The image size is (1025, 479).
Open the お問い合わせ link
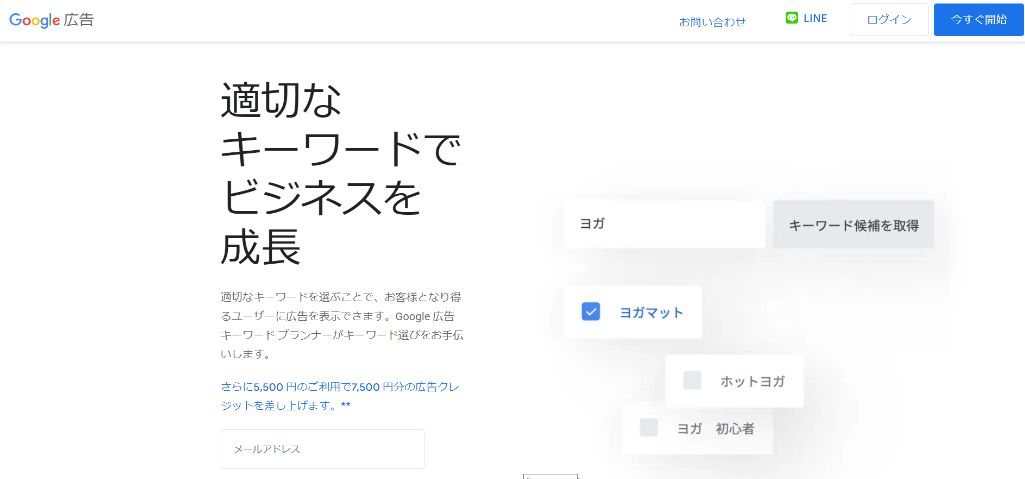[712, 22]
